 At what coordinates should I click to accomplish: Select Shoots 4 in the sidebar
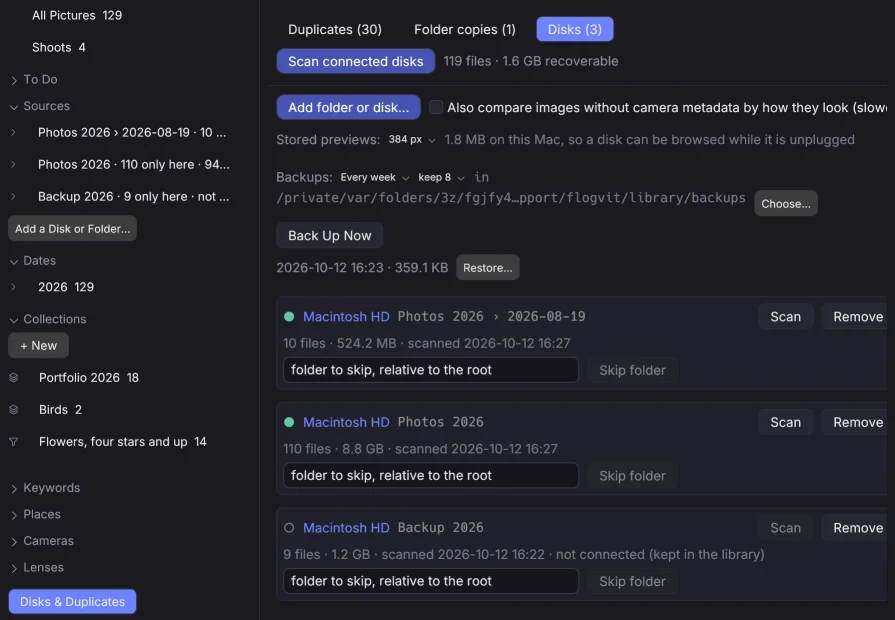[59, 47]
